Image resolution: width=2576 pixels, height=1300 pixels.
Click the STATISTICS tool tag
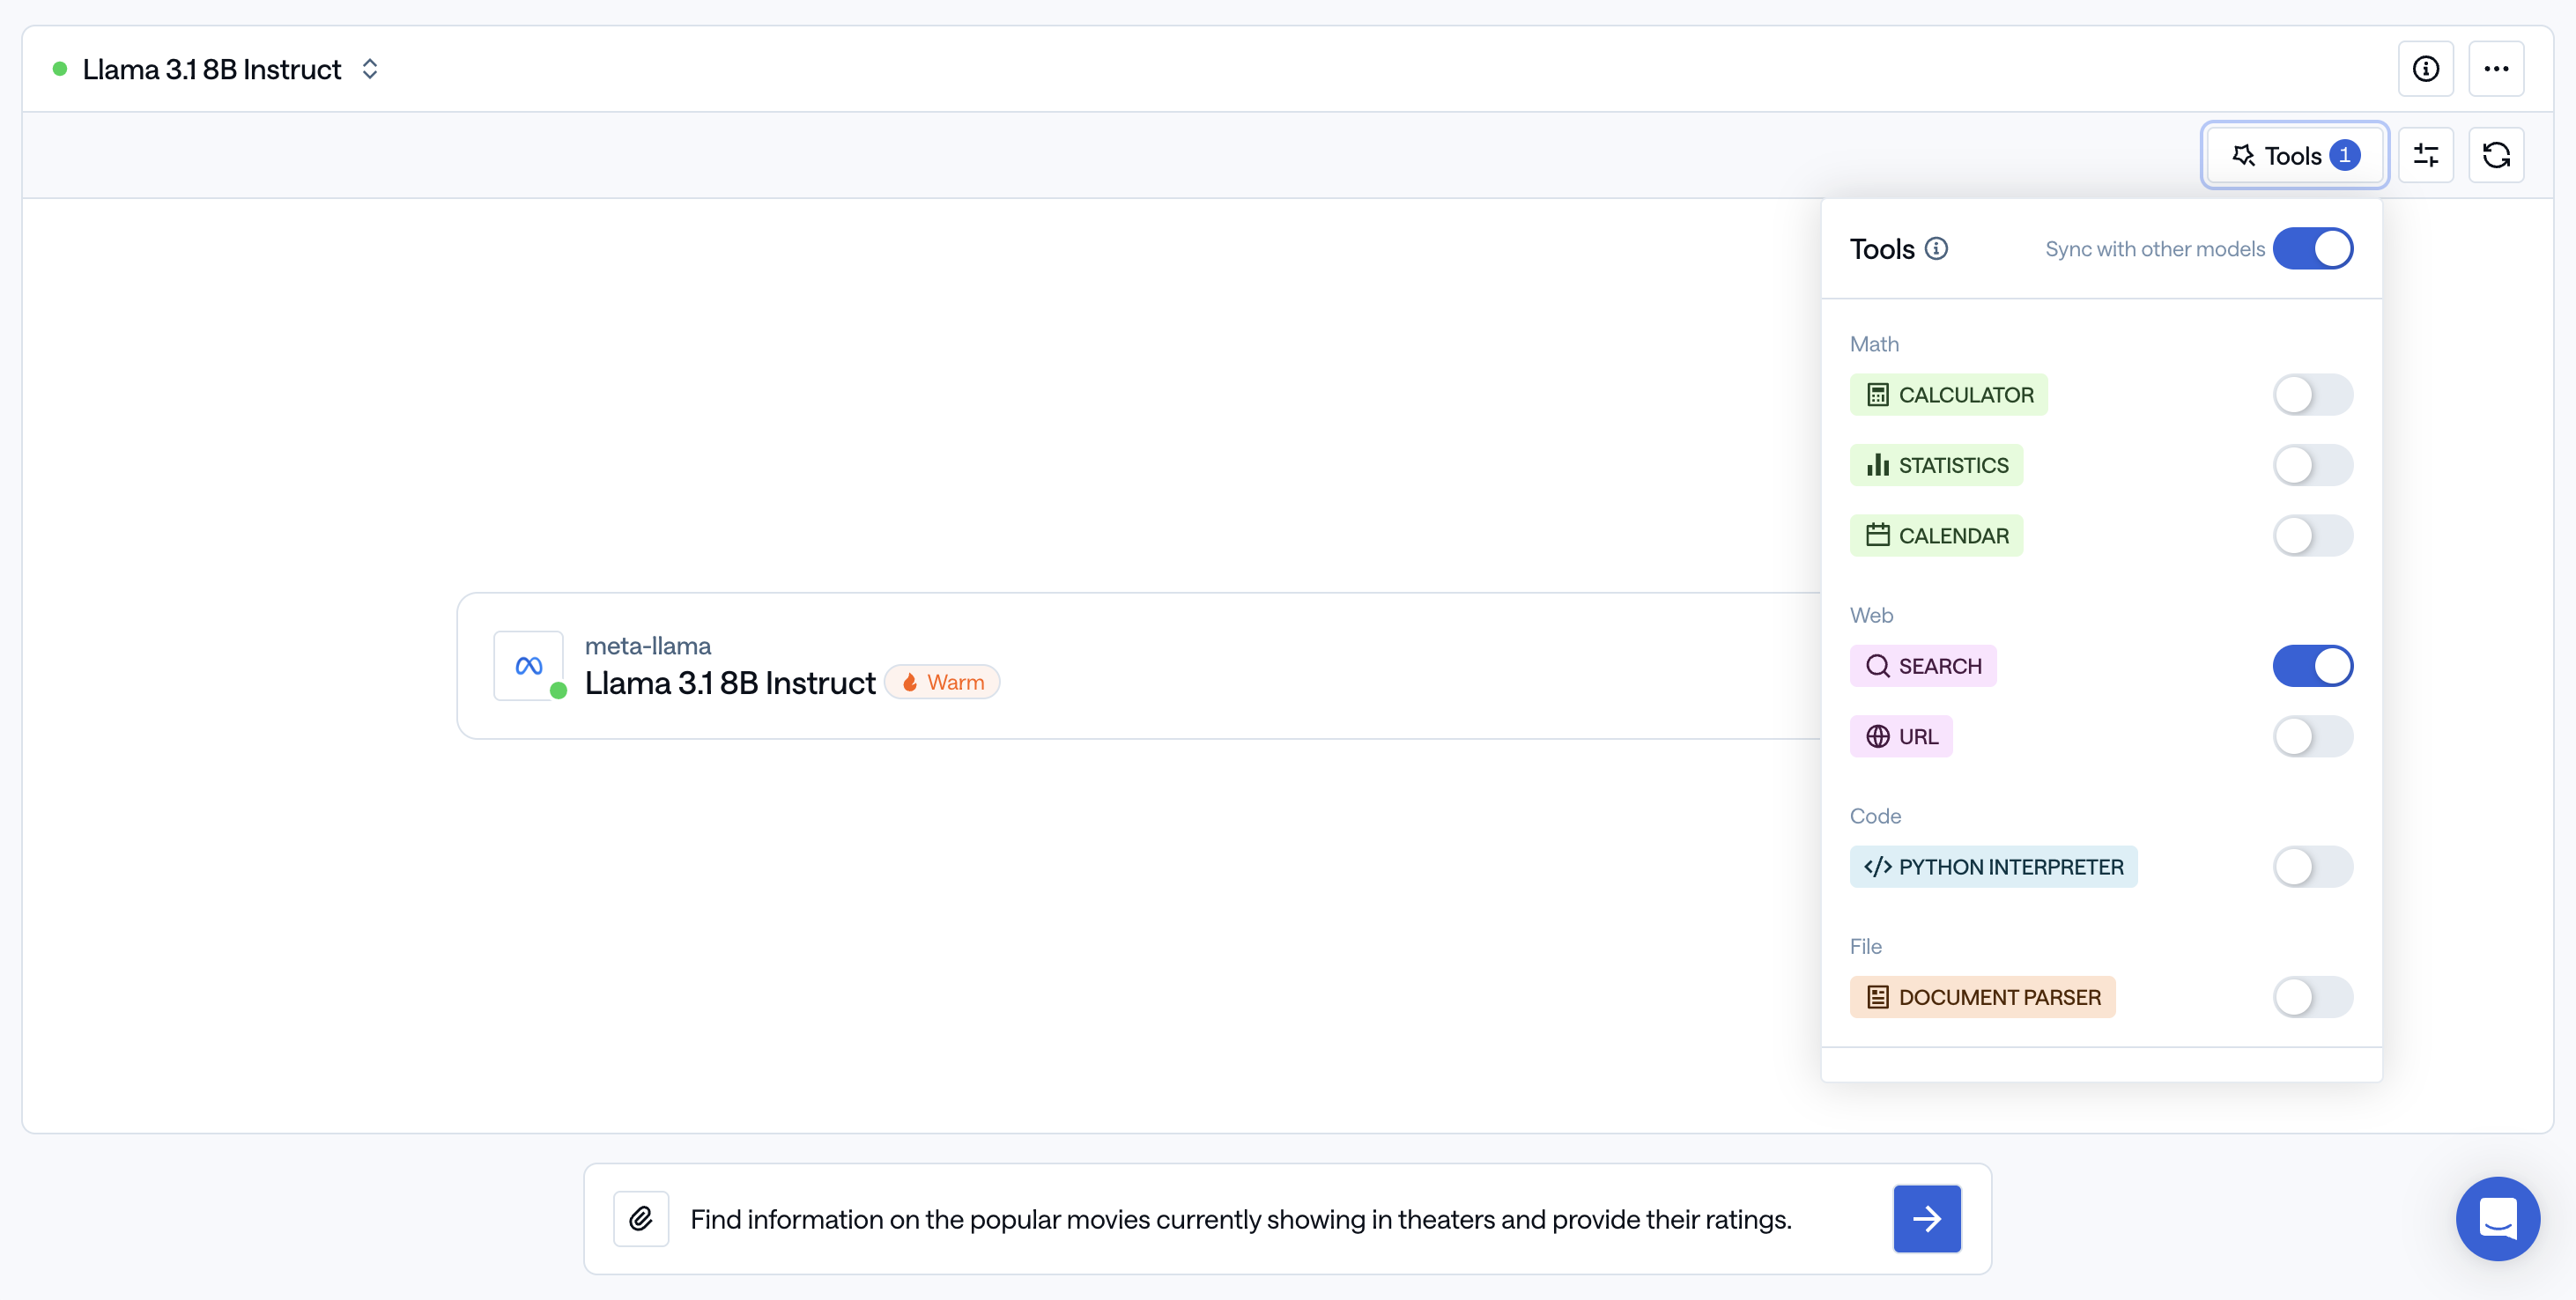pyautogui.click(x=1936, y=465)
